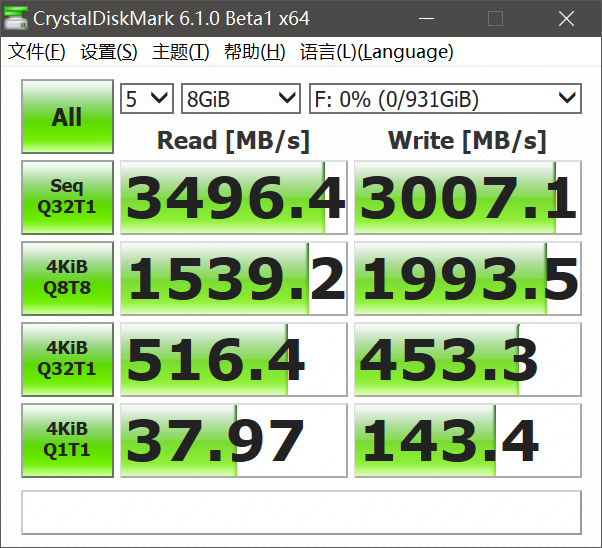This screenshot has width=602, height=548.
Task: Expand the 8GiB test size dropdown
Action: click(241, 99)
